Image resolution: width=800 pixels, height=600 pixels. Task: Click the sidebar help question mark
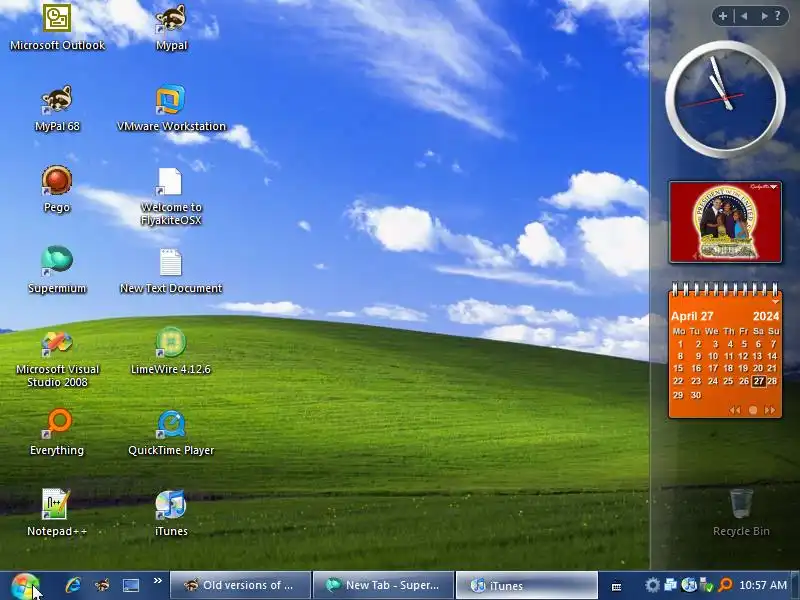778,16
